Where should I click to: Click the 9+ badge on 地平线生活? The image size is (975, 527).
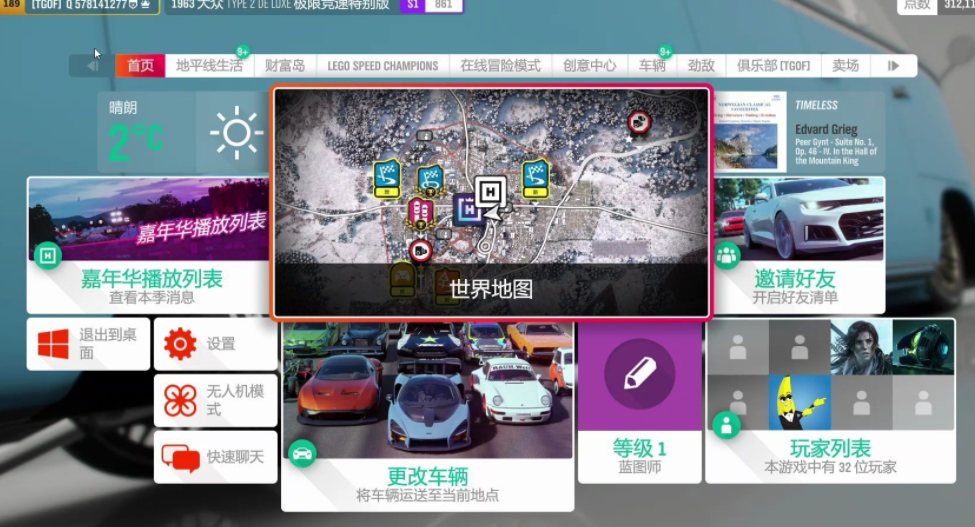(x=243, y=52)
